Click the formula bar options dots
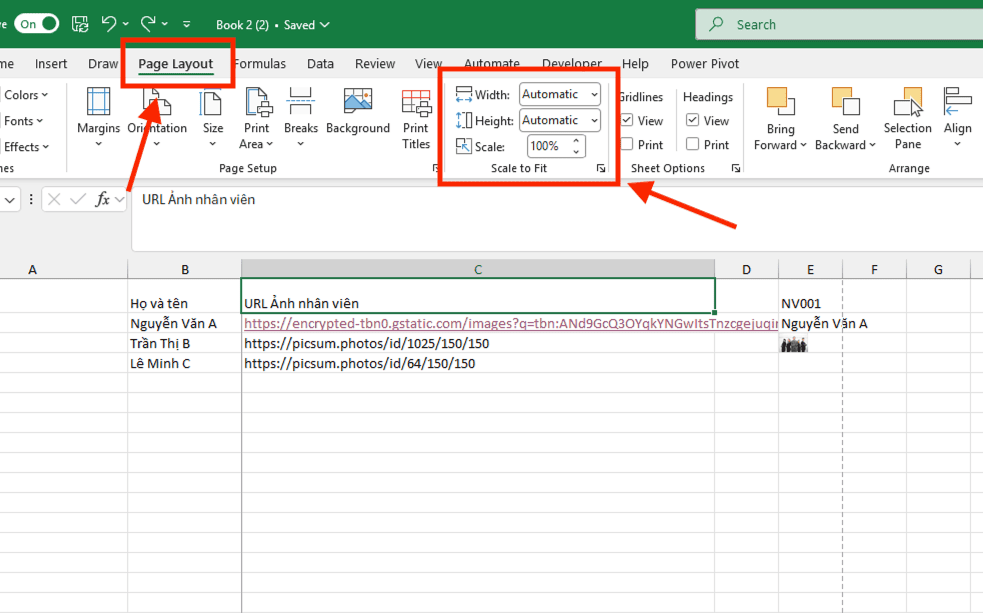983x613 pixels. coord(31,200)
